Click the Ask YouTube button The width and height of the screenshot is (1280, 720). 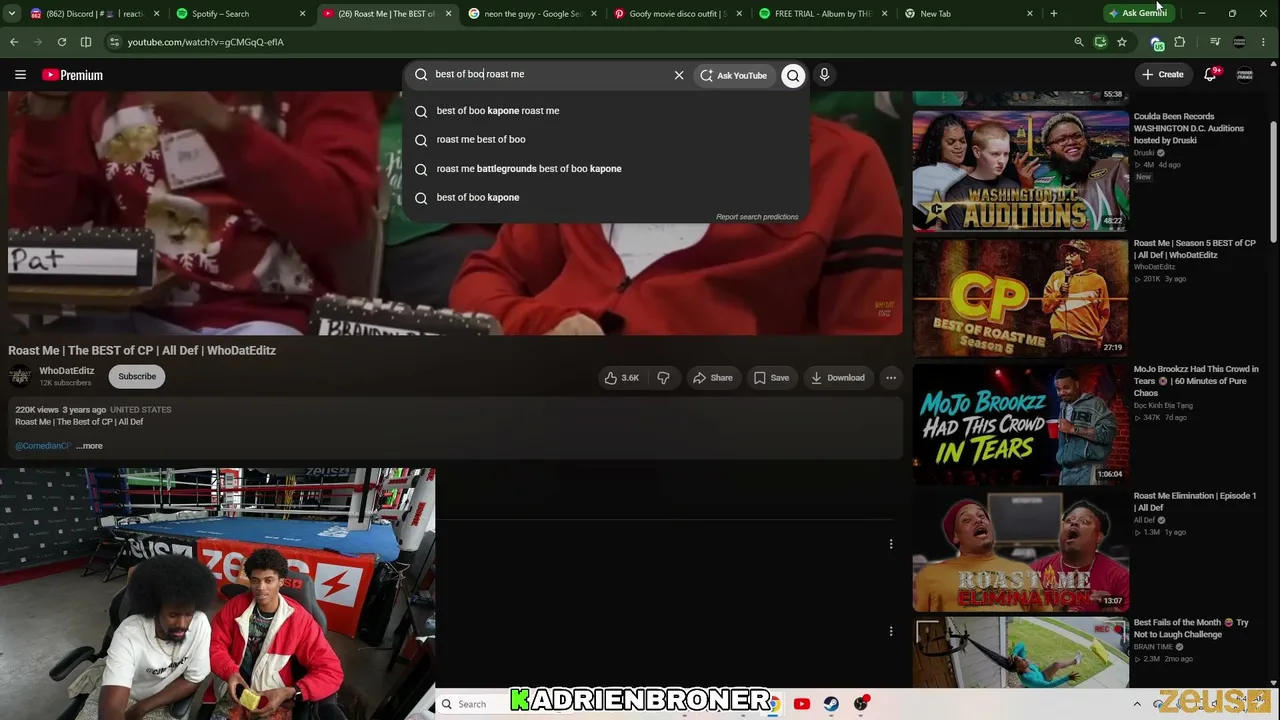(734, 75)
